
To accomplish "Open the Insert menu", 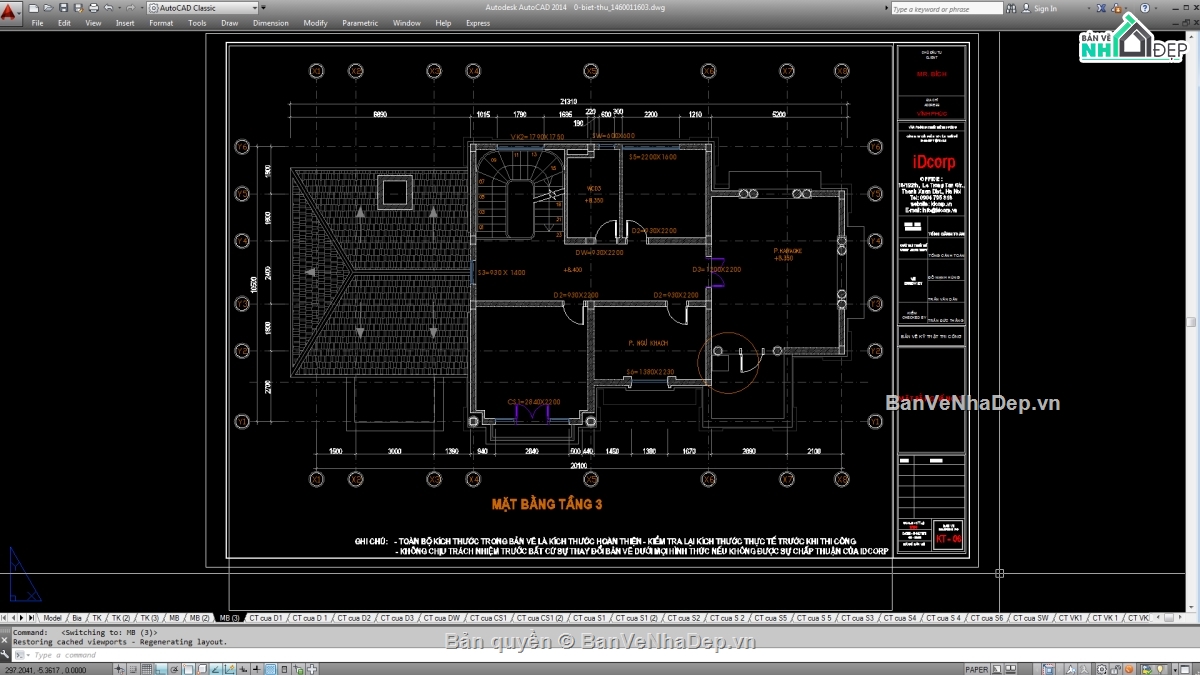I will 125,23.
